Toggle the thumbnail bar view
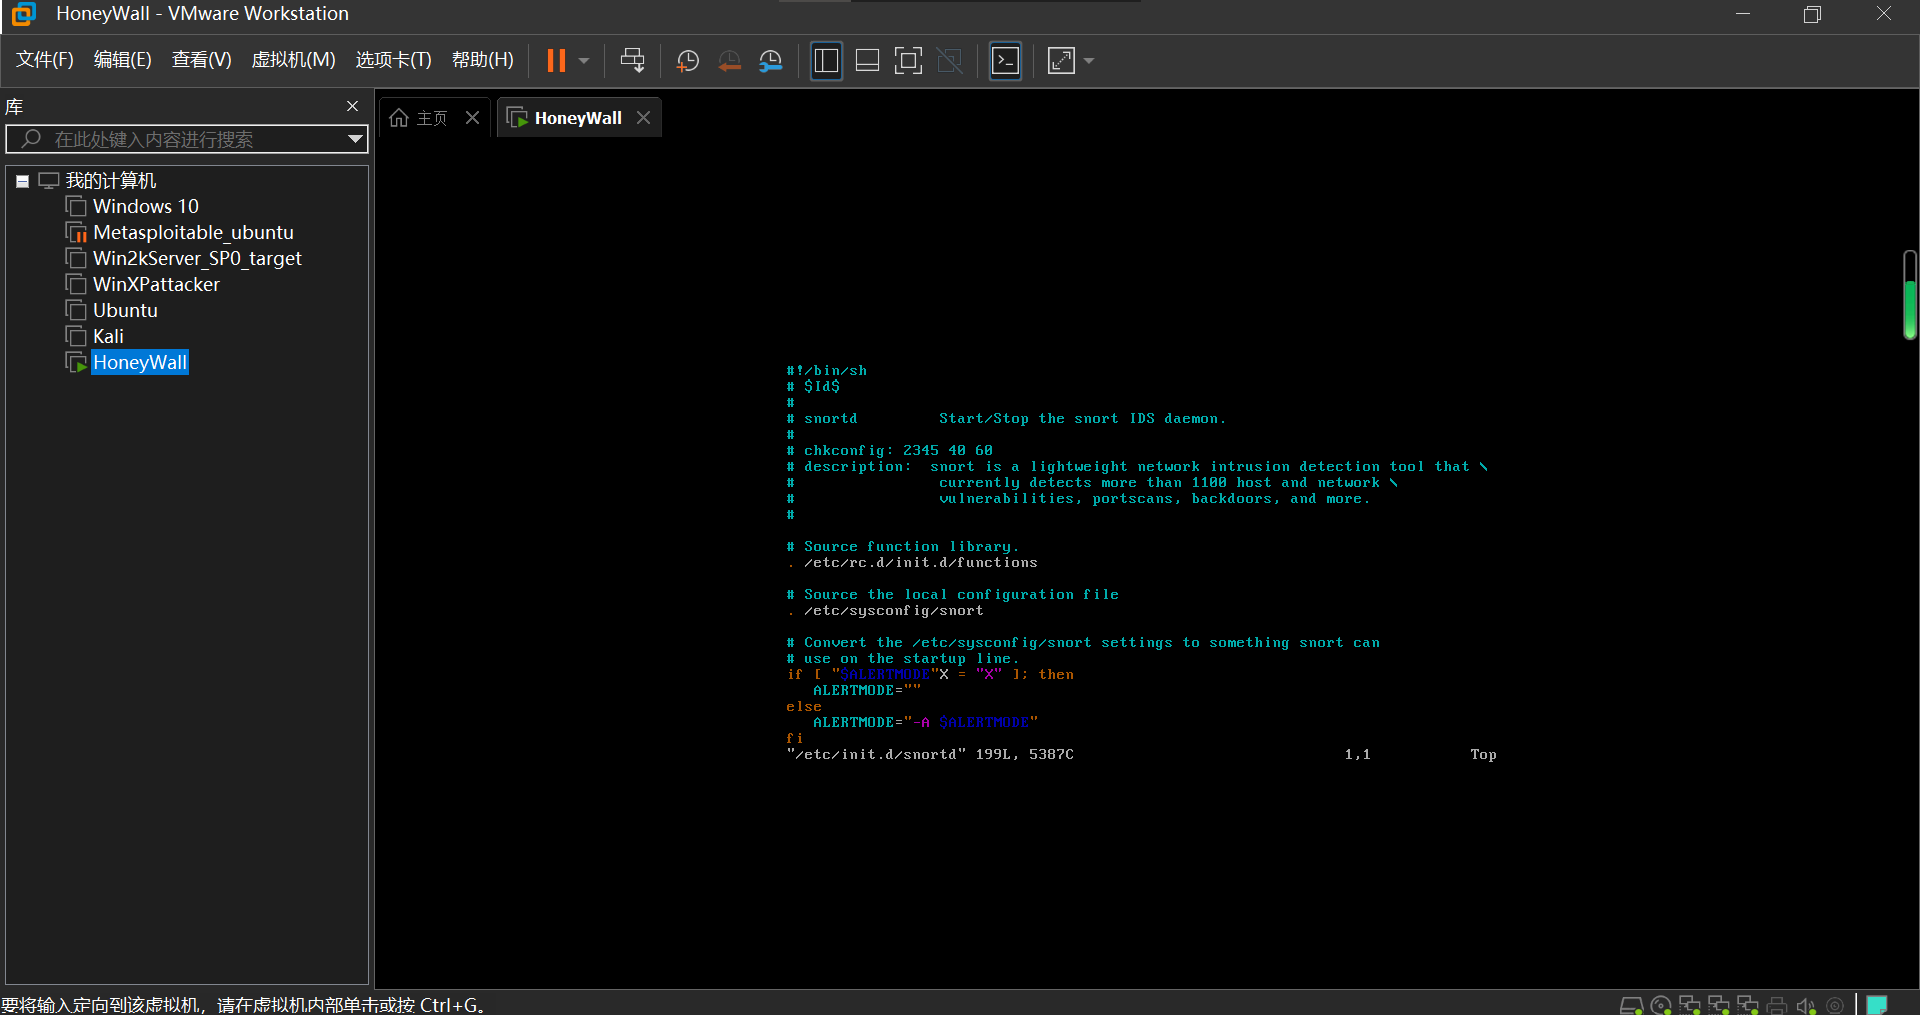Screen dimensions: 1920x1015 tap(868, 61)
